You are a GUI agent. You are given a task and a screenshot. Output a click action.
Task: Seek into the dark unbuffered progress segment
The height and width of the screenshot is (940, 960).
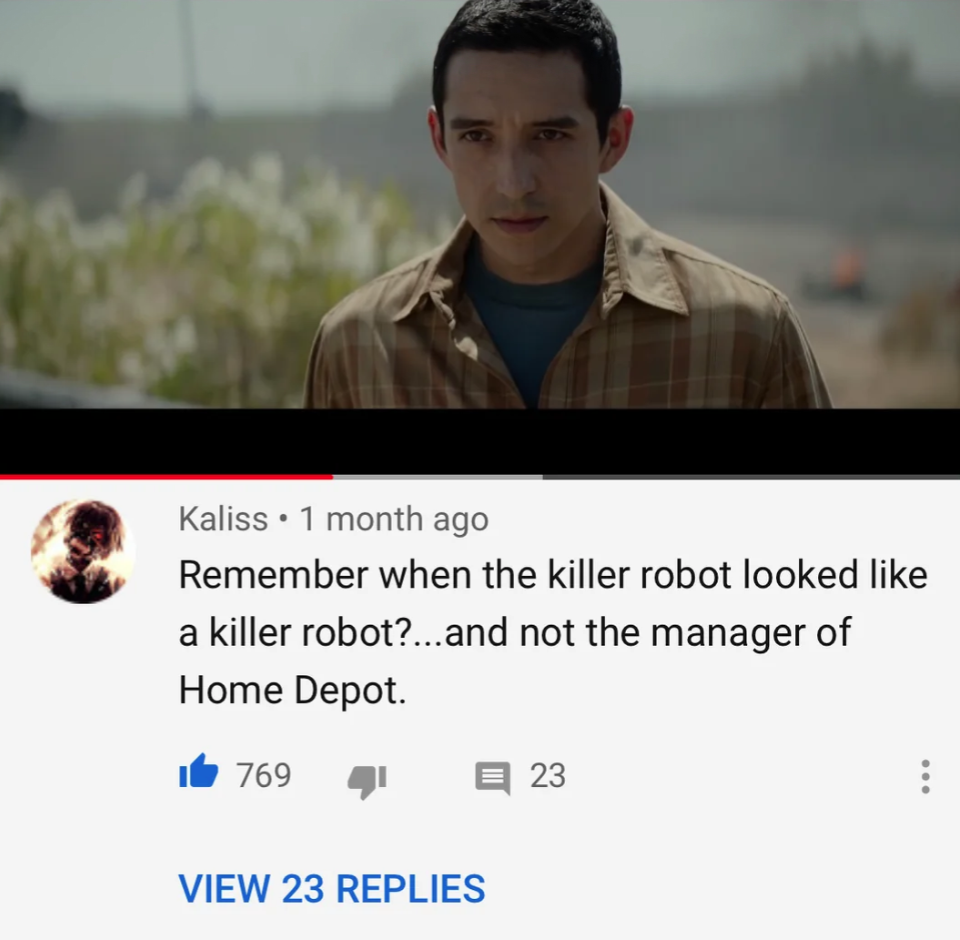click(751, 476)
